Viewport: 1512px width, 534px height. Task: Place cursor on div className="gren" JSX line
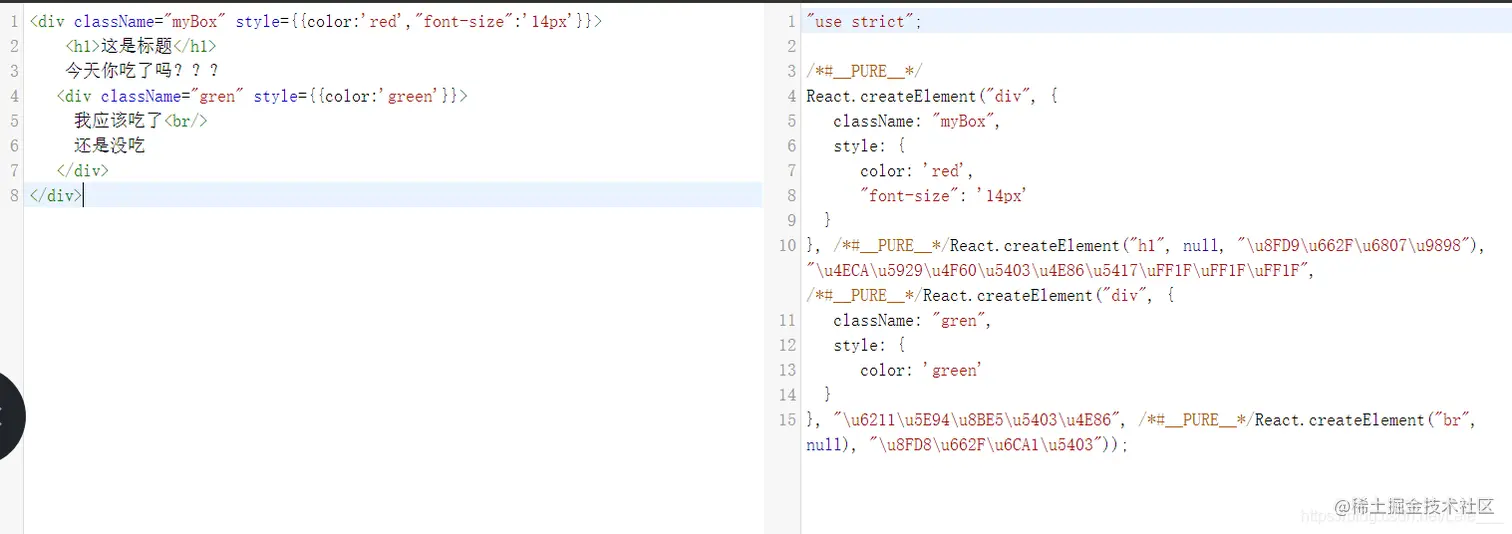pos(262,96)
